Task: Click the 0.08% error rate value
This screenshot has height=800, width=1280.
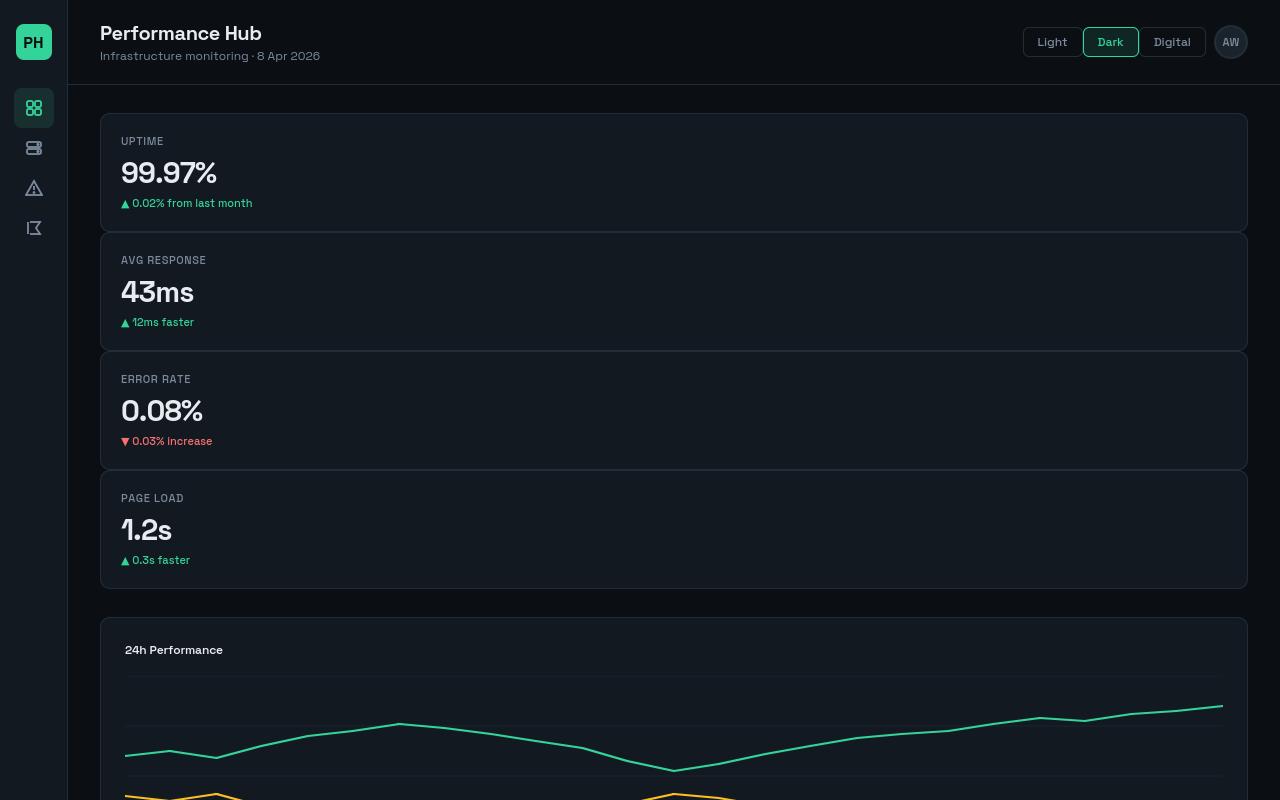Action: [x=162, y=411]
